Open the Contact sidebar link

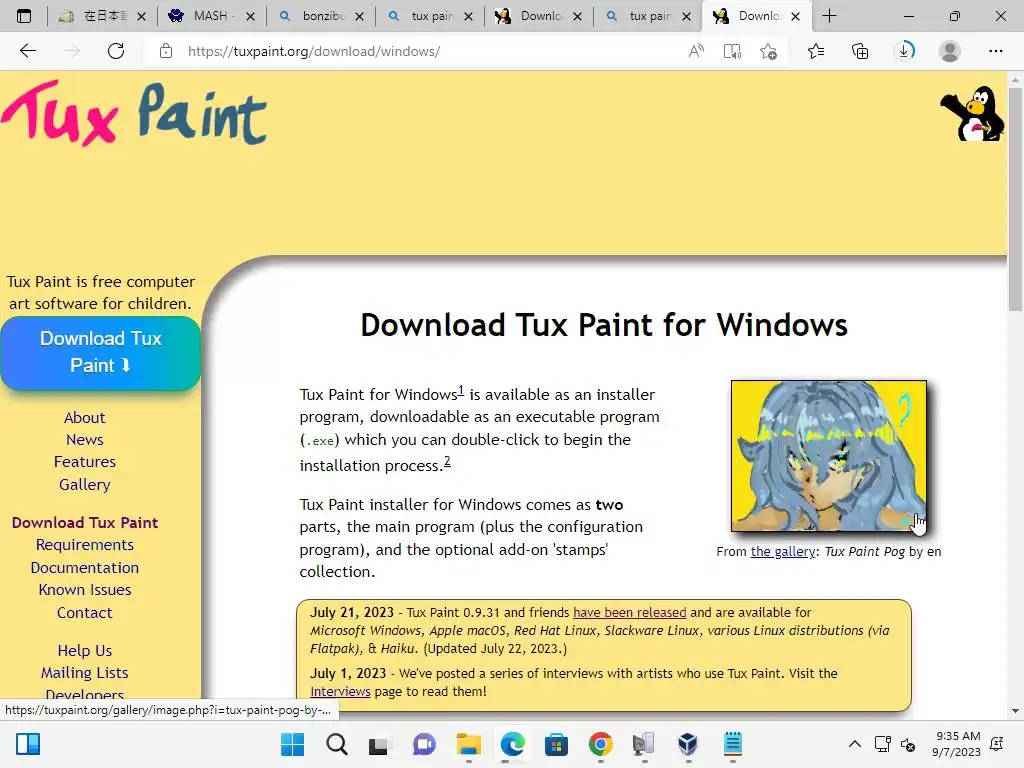(84, 613)
